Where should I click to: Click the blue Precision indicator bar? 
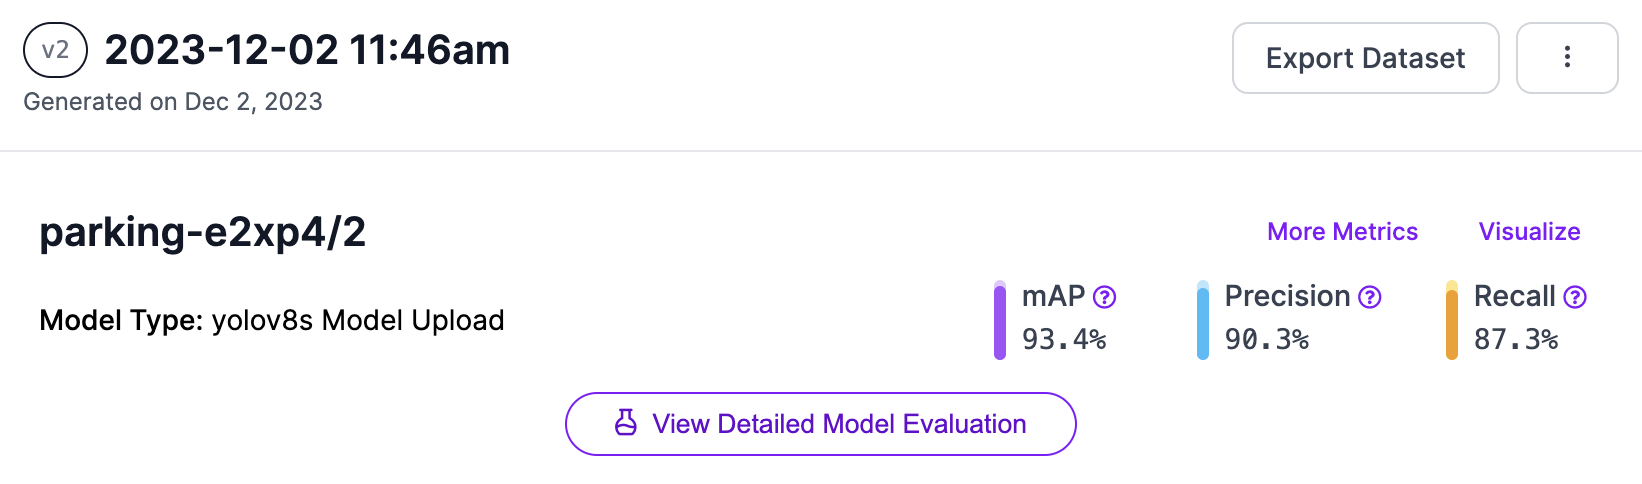coord(1203,321)
